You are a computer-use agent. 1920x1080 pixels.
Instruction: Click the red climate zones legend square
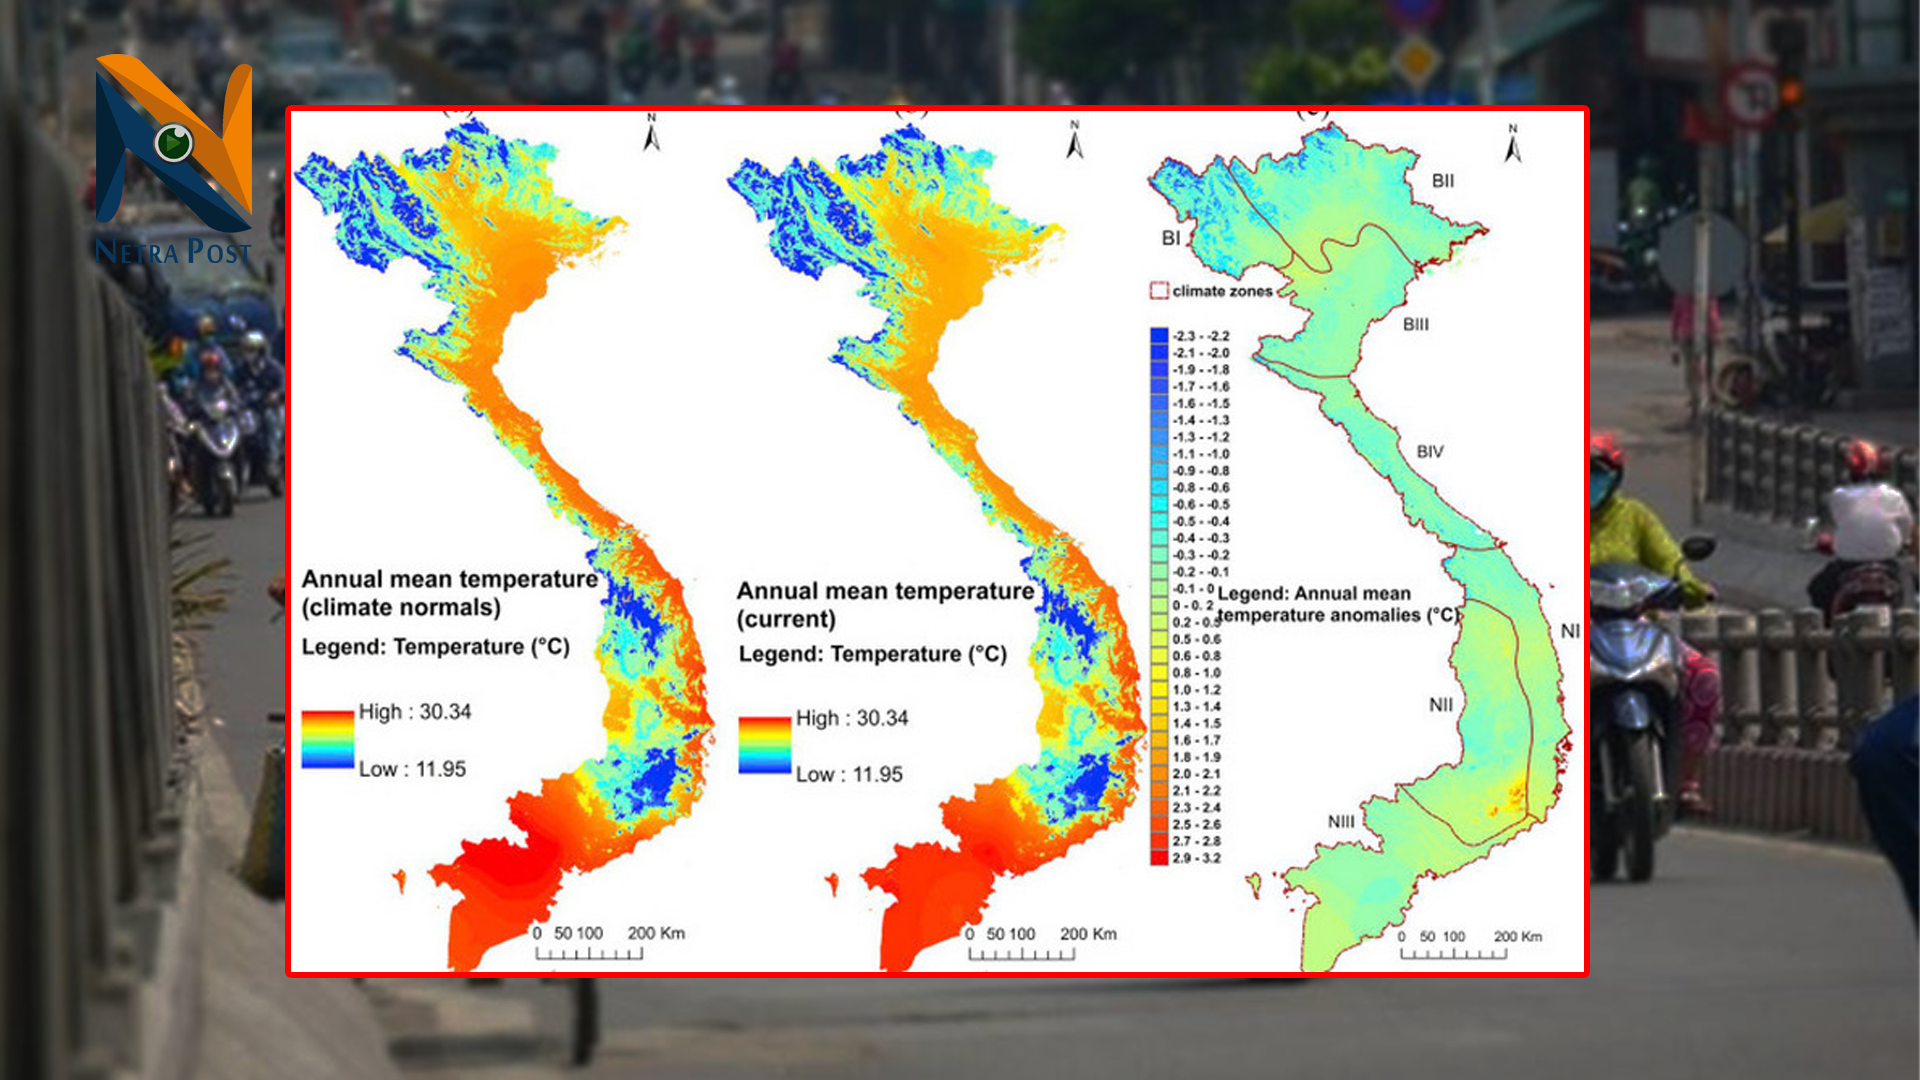coord(1159,291)
